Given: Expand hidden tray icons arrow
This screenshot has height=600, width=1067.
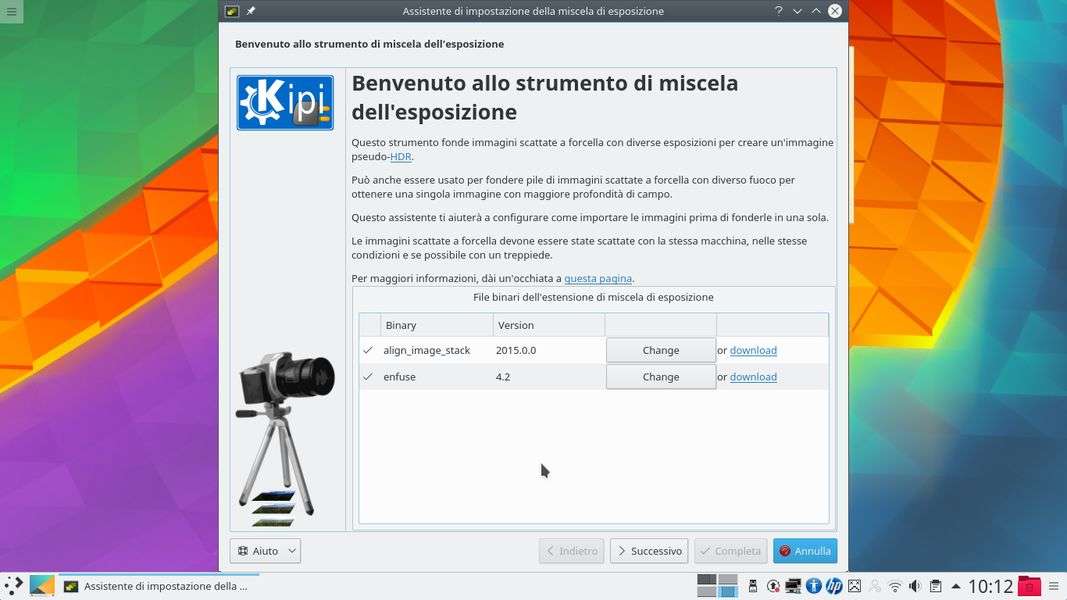Looking at the screenshot, I should point(956,586).
